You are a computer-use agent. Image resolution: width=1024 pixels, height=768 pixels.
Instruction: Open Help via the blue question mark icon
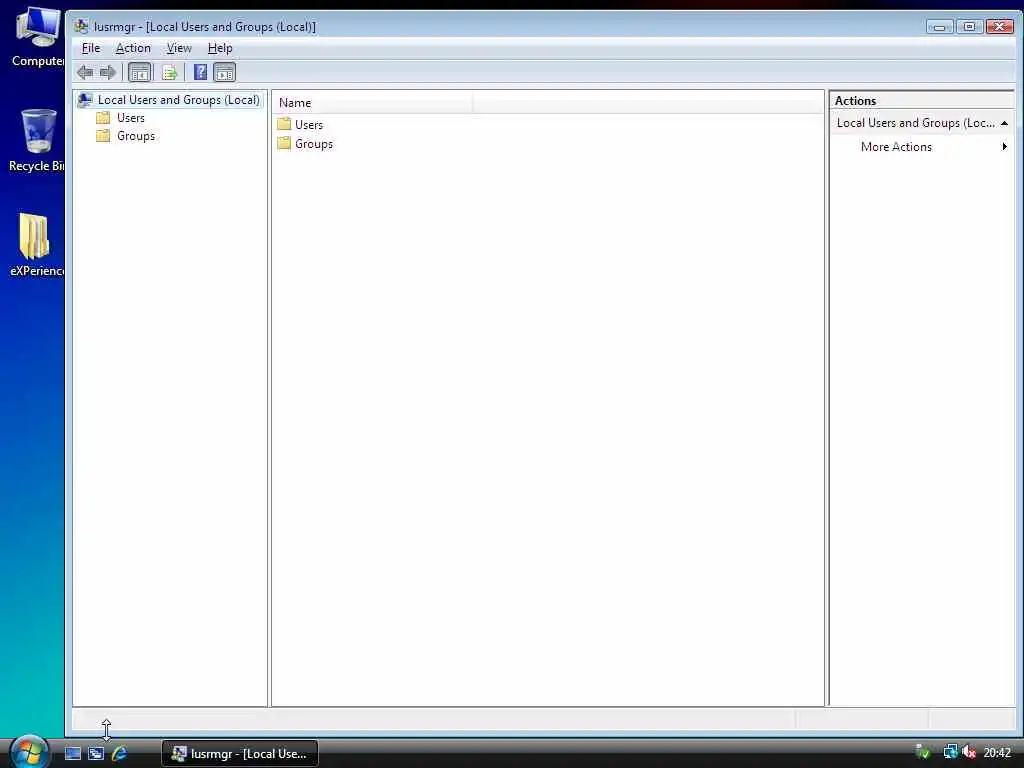[200, 72]
